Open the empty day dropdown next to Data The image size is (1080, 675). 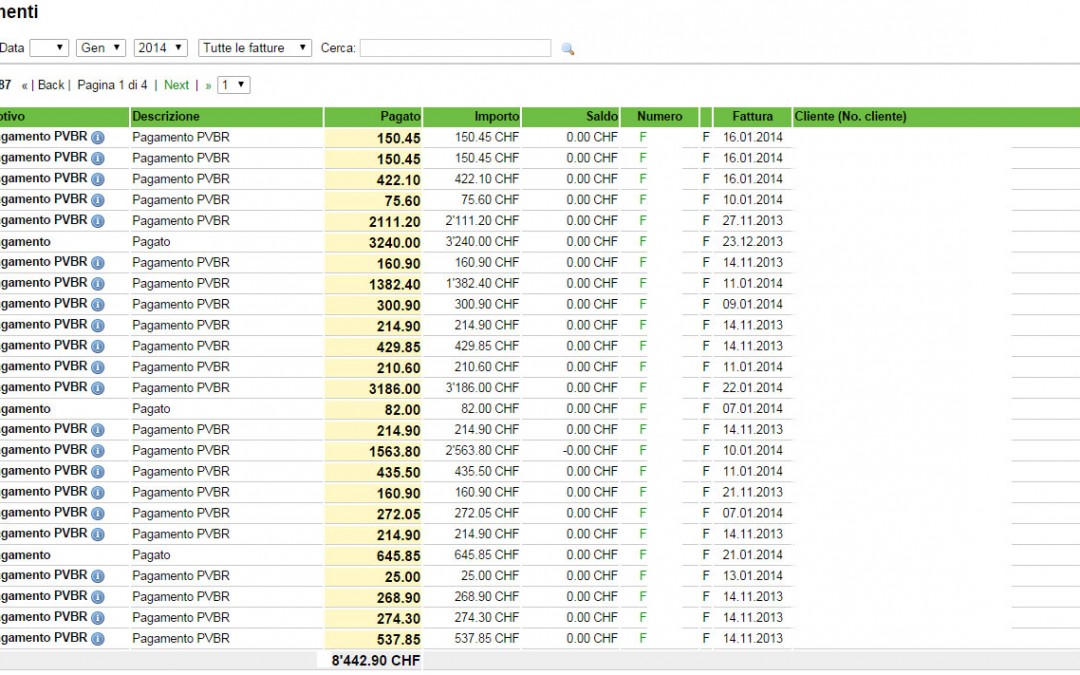(49, 48)
